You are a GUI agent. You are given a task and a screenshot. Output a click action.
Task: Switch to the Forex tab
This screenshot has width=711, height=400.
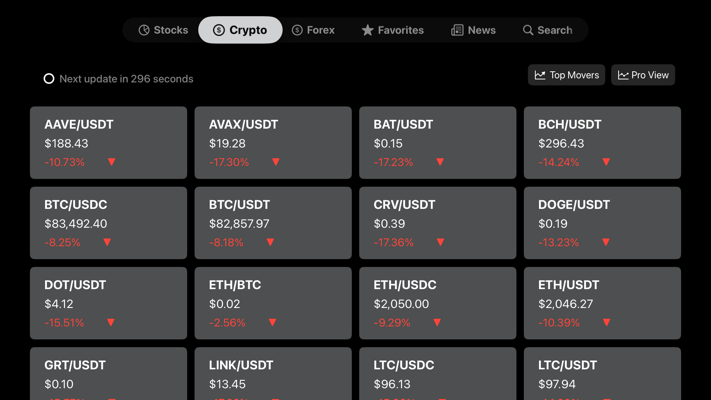313,30
